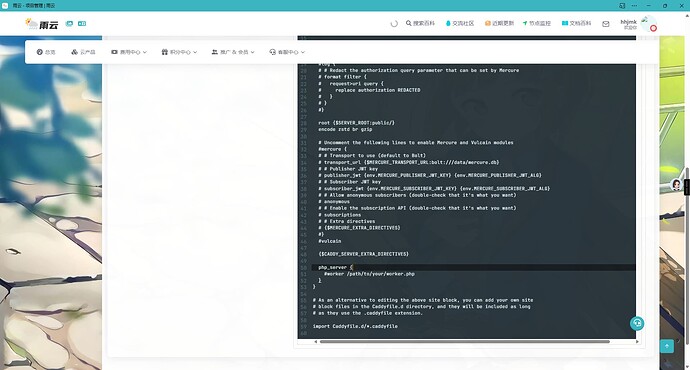This screenshot has width=690, height=370.
Task: Open the 节点监控 node monitor link
Action: [537, 23]
